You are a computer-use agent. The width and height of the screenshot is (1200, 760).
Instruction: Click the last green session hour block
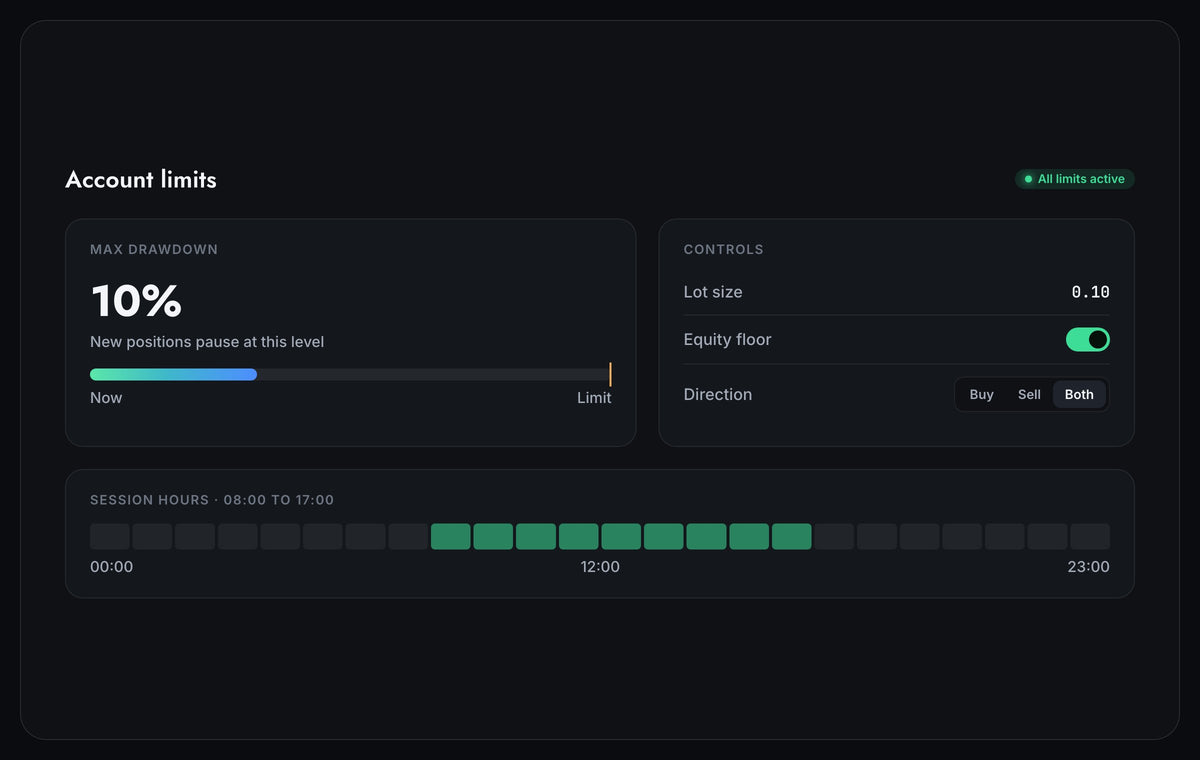792,536
